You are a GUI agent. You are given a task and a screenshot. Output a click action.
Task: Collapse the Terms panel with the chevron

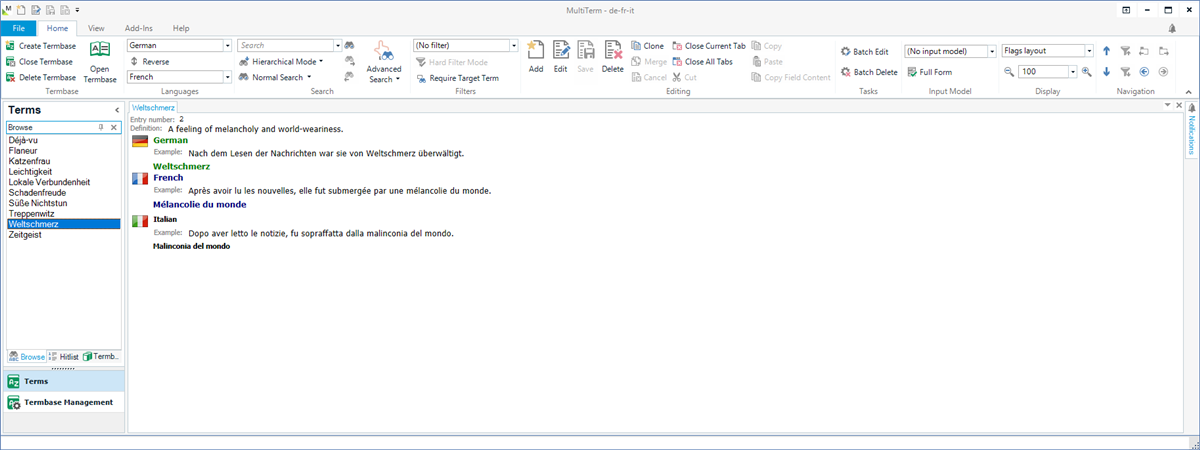(117, 110)
